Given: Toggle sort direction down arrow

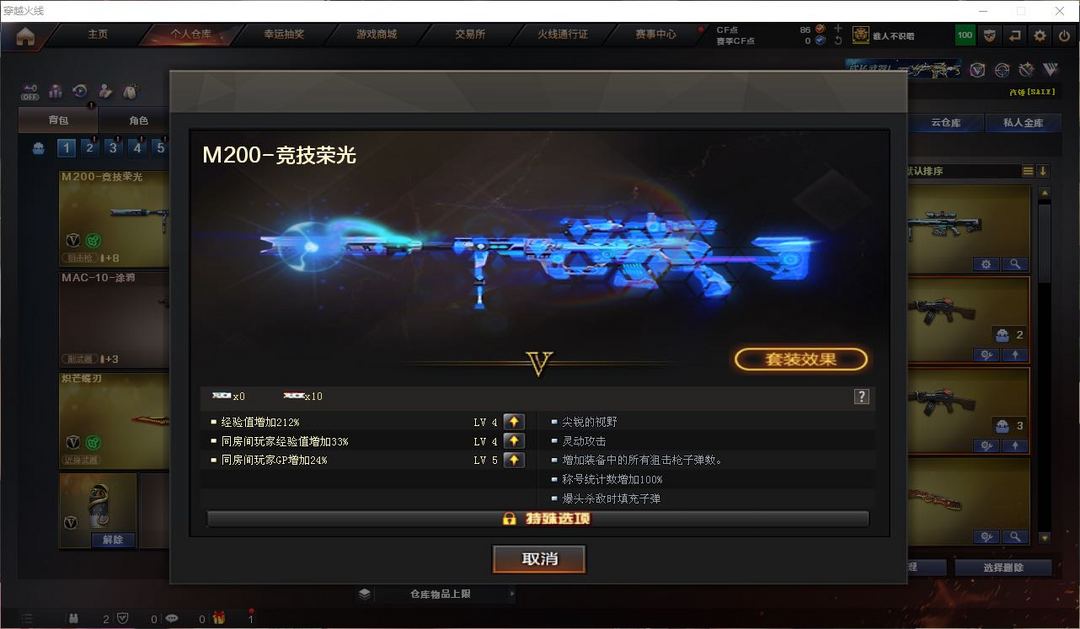Looking at the screenshot, I should click(x=1043, y=171).
